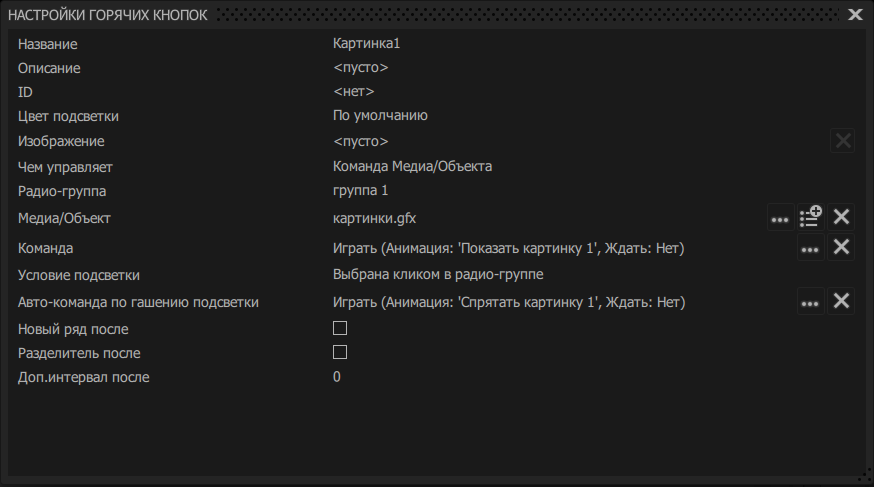Screen dimensions: 874x487
Task: Set the Доп.интервал после value field
Action: tap(337, 377)
